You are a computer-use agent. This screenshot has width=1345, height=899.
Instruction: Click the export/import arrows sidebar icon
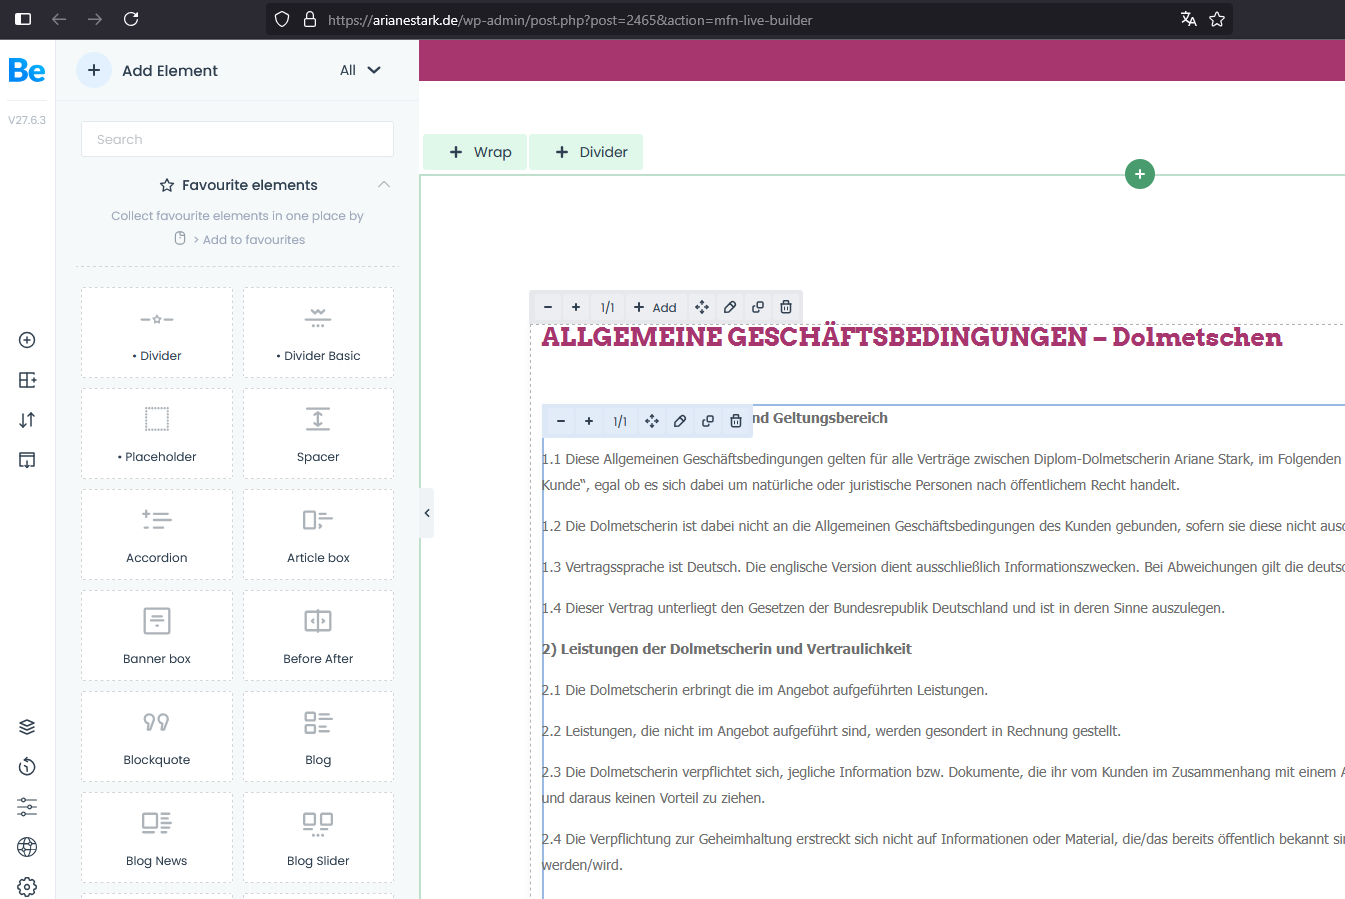pos(27,420)
